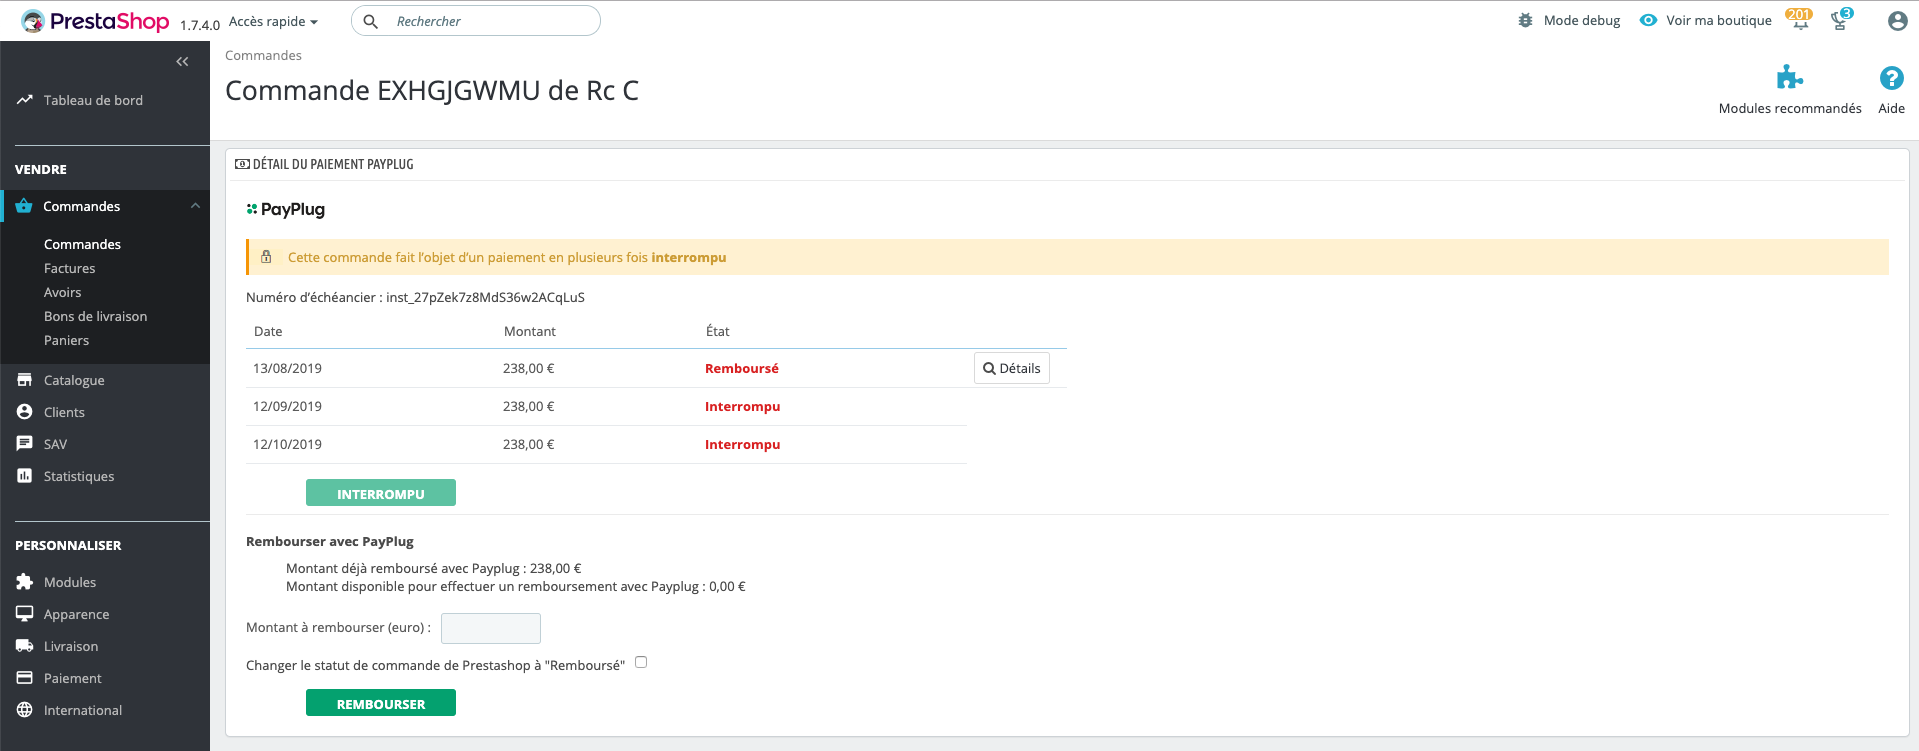Click the État column header
Screen dimensions: 1919x751
718,331
